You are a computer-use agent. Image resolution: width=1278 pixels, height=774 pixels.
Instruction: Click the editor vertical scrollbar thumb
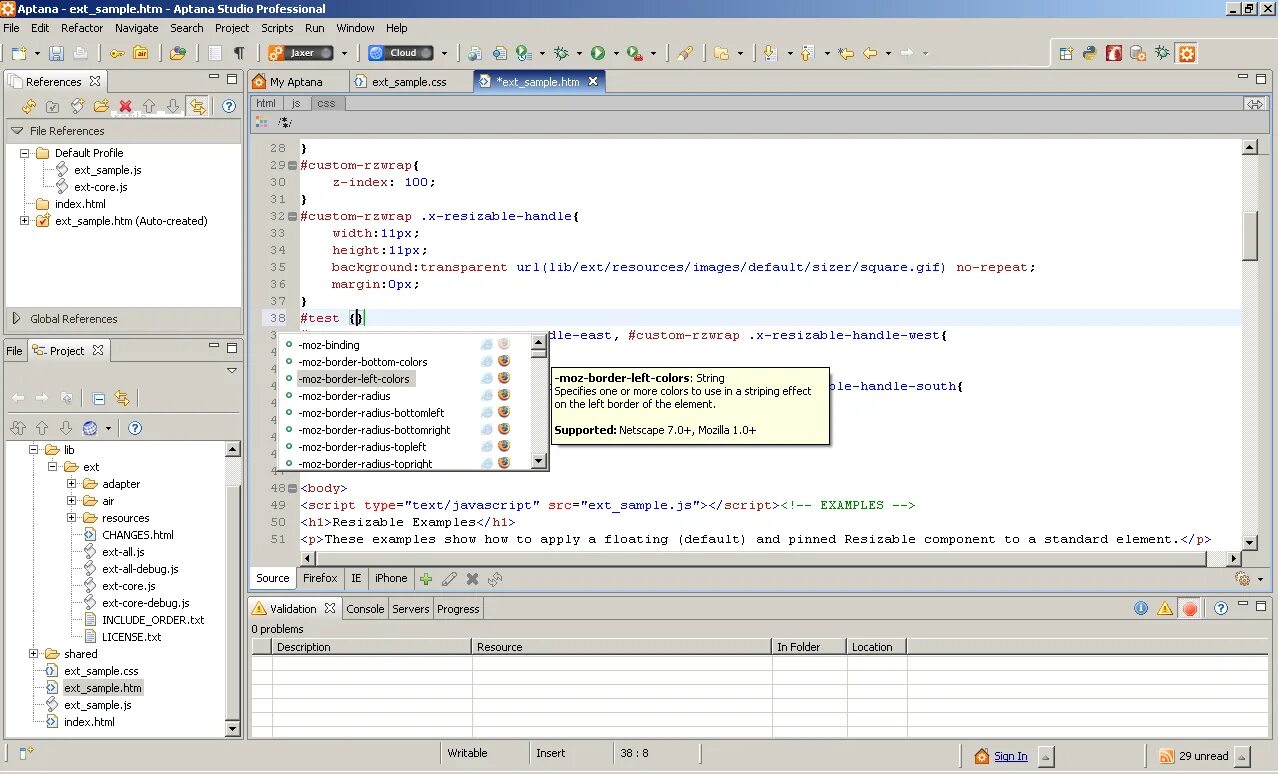click(x=1249, y=236)
